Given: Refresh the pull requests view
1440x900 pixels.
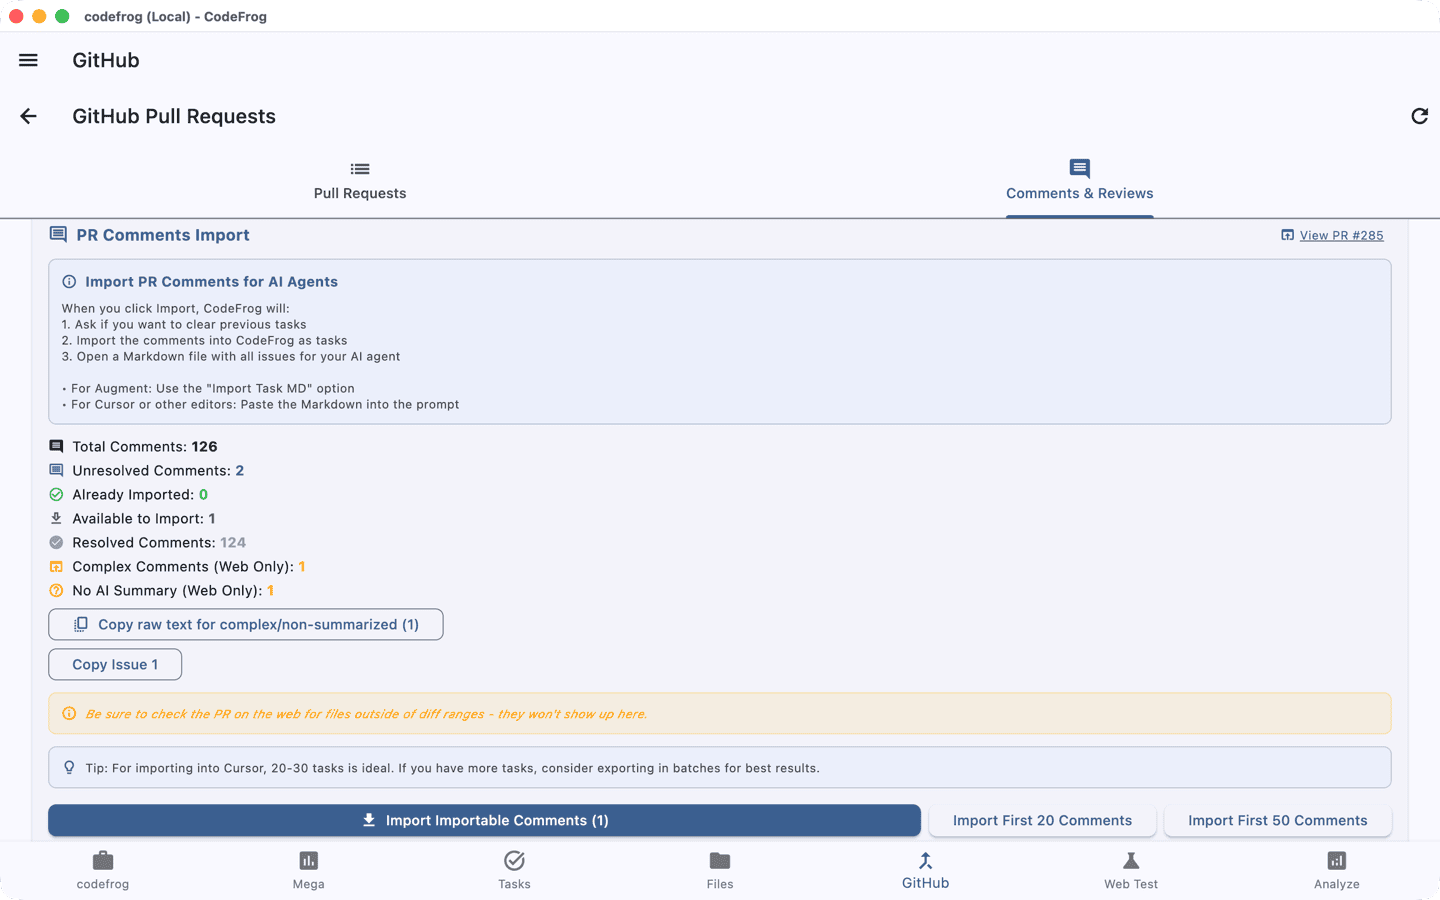Looking at the screenshot, I should pyautogui.click(x=1419, y=116).
